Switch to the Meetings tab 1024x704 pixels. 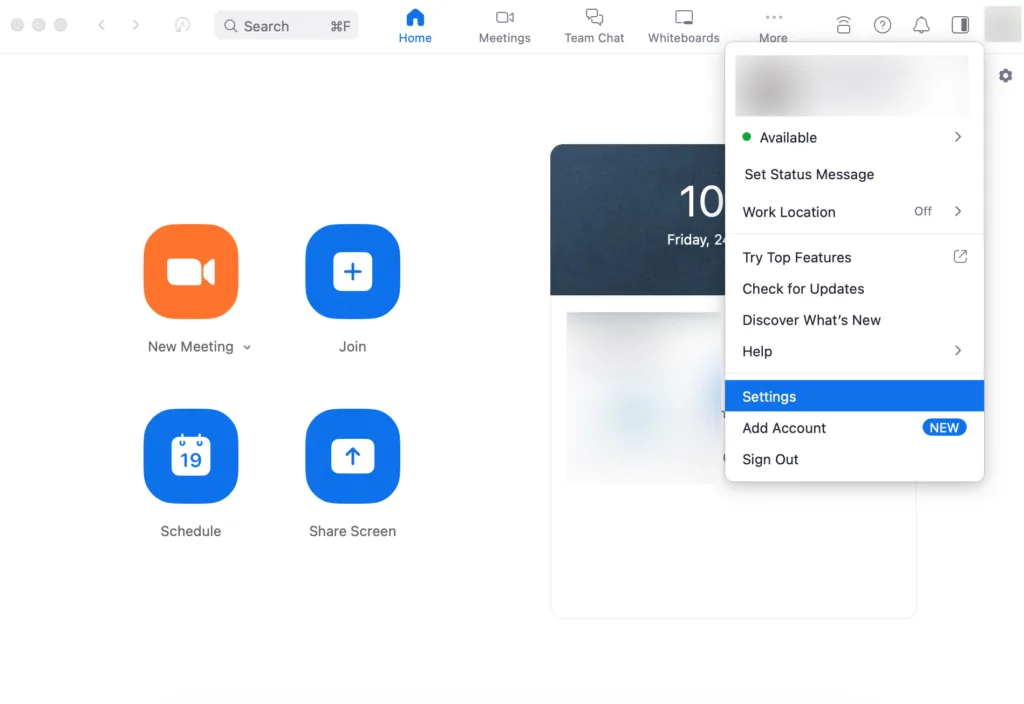click(x=505, y=26)
